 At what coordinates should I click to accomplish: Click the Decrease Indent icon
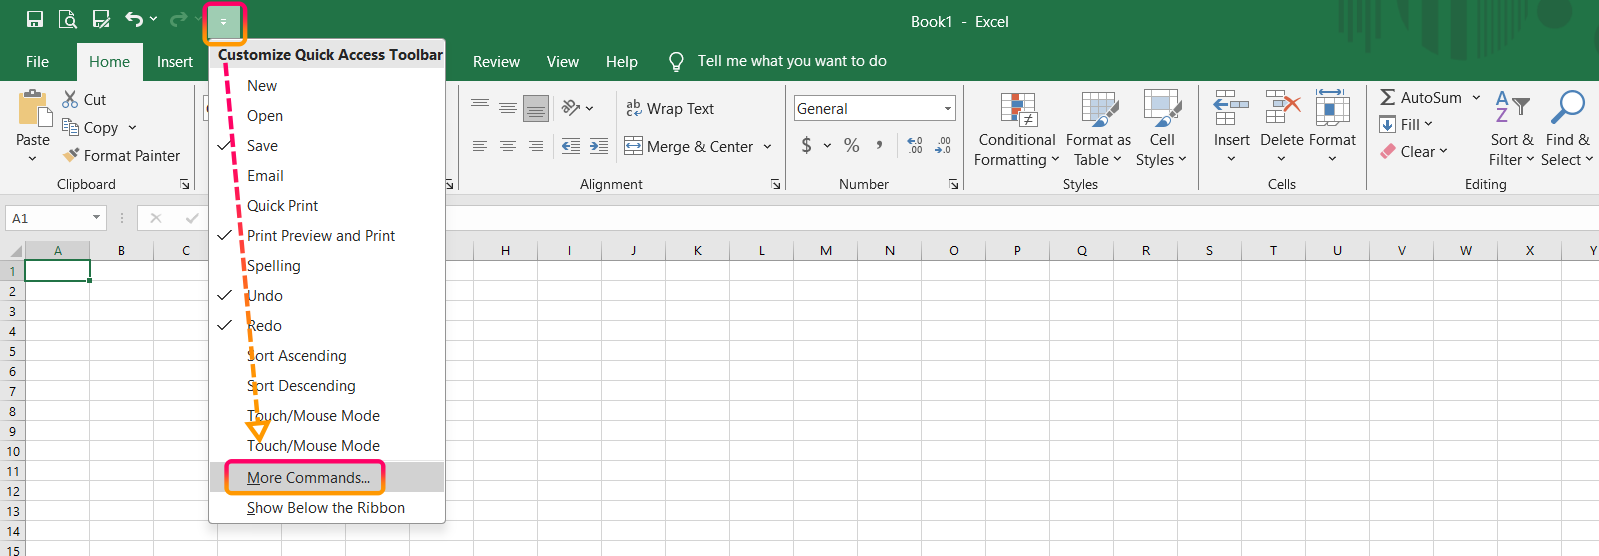click(x=571, y=146)
